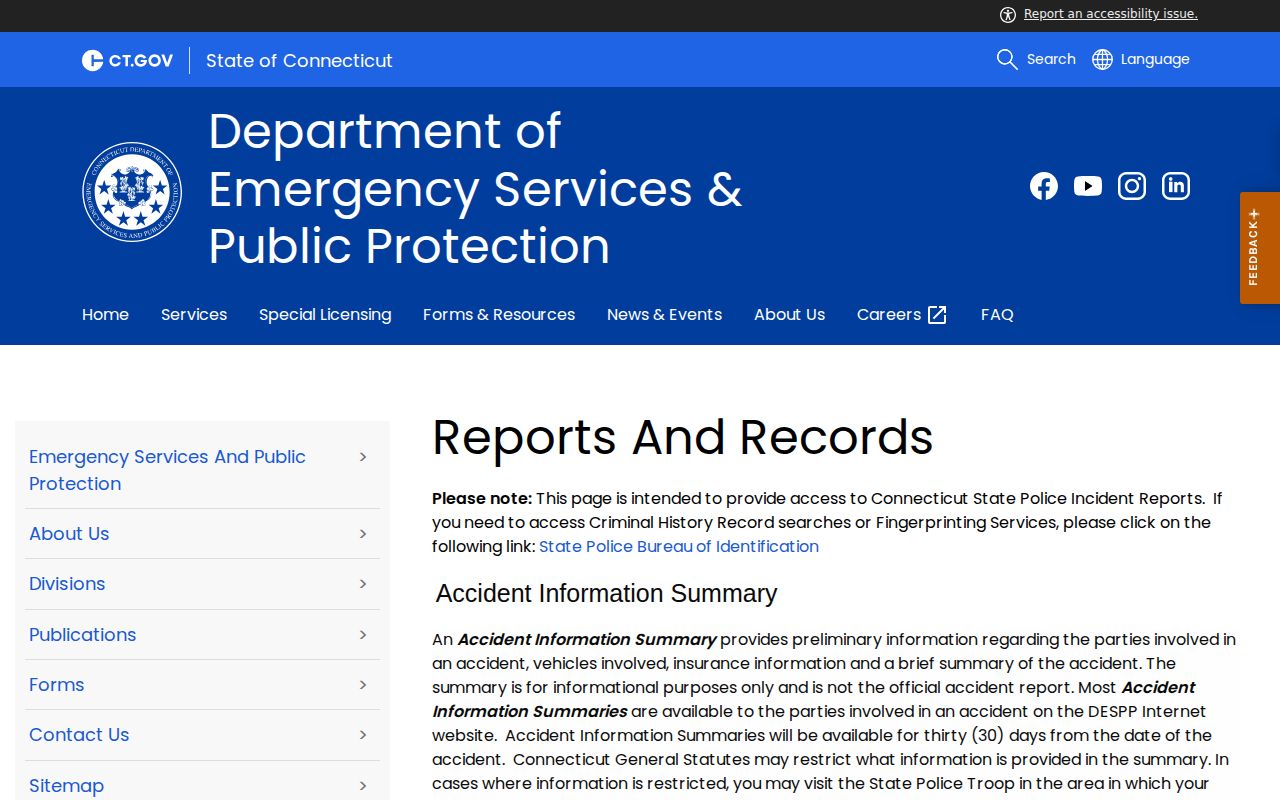The image size is (1280, 800).
Task: Expand the Publications sidebar chevron
Action: click(x=363, y=635)
